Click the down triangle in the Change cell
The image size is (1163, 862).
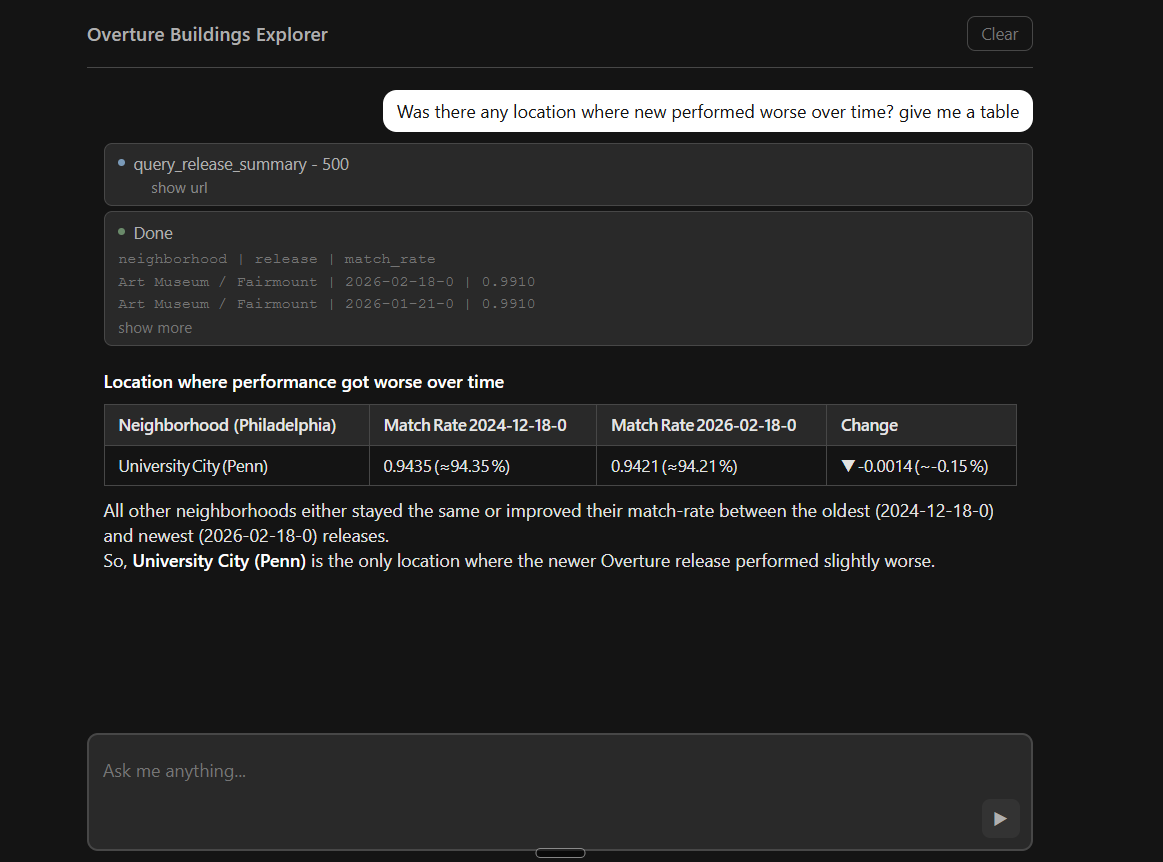pos(847,465)
